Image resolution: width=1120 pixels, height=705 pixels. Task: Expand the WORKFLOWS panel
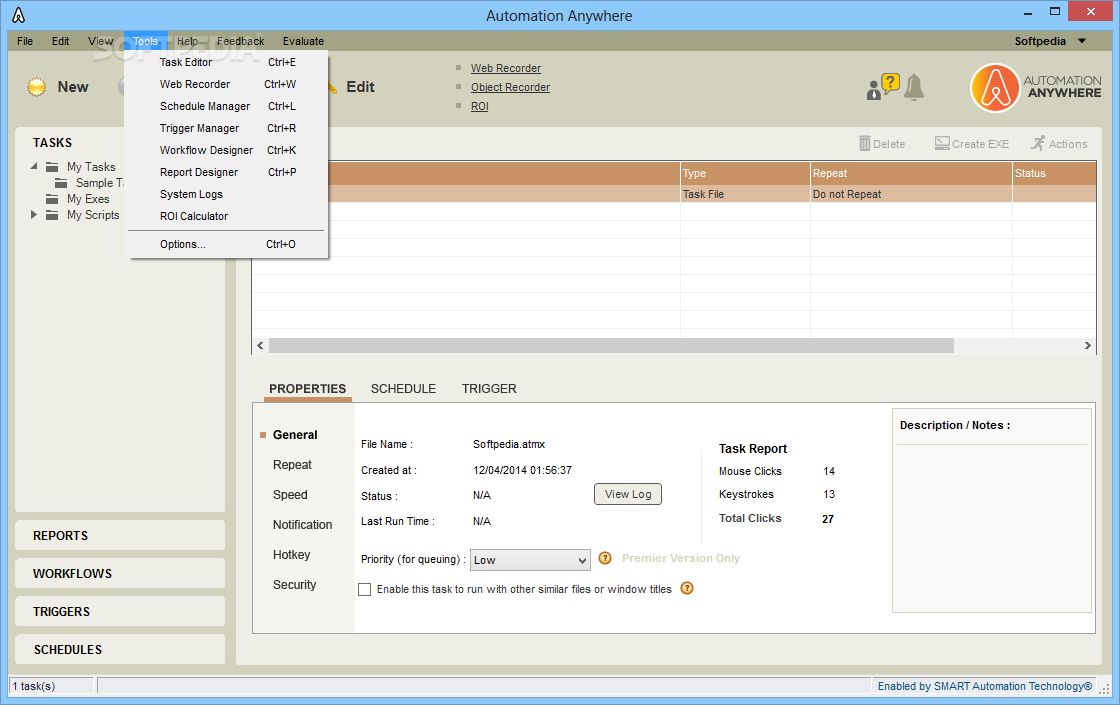click(120, 574)
